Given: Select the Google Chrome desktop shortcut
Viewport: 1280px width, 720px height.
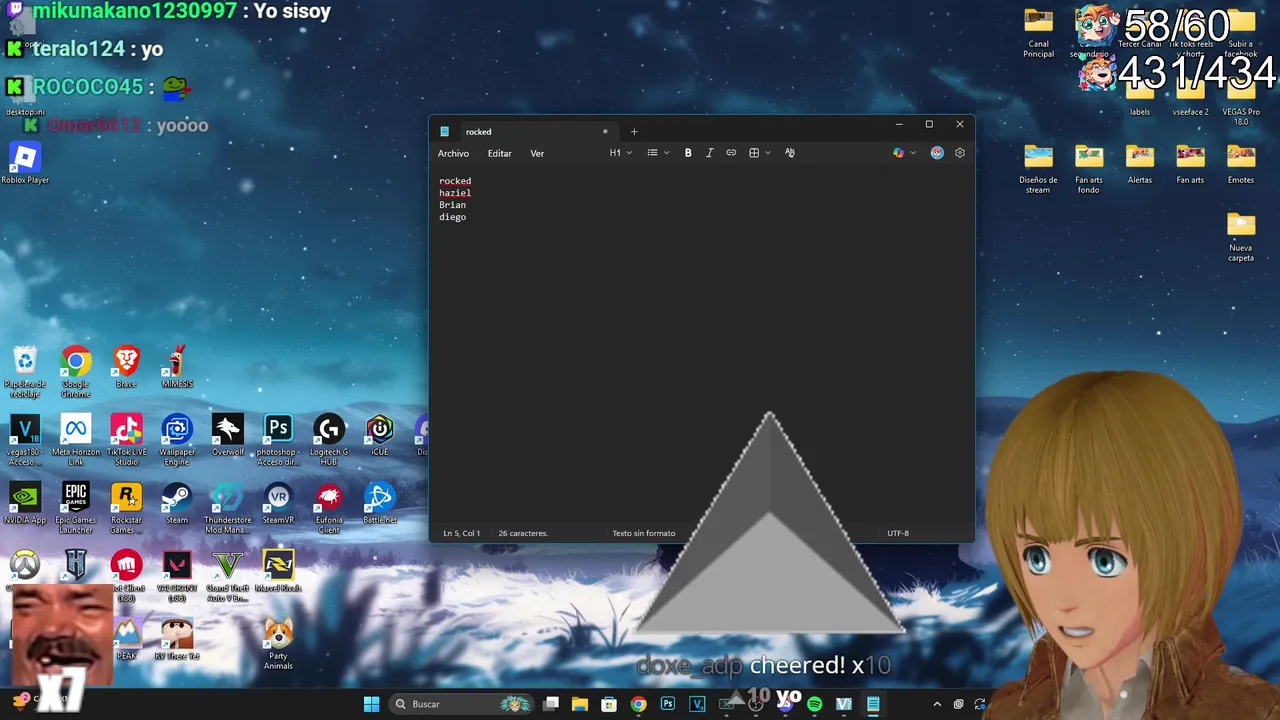Looking at the screenshot, I should (x=76, y=372).
